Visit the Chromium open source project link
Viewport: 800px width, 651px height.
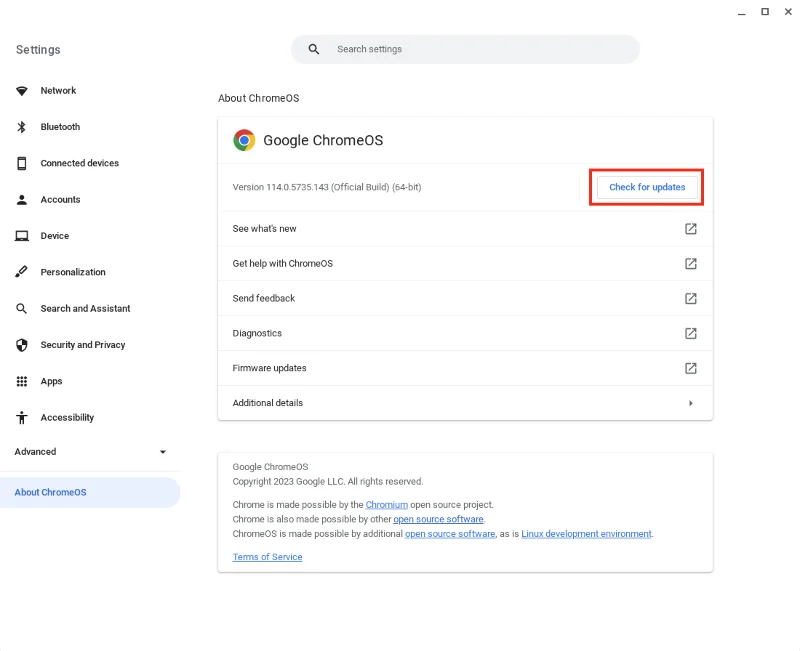[387, 504]
